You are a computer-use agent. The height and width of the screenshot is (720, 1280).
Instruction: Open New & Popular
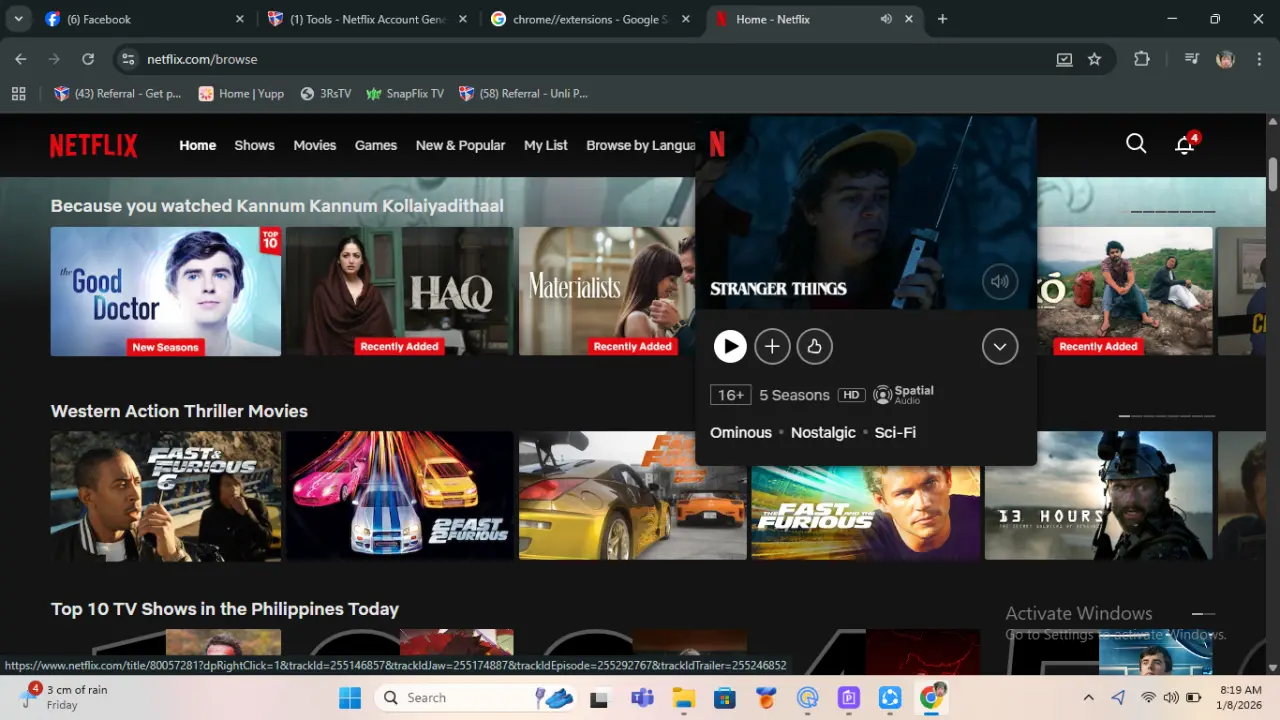(x=461, y=145)
